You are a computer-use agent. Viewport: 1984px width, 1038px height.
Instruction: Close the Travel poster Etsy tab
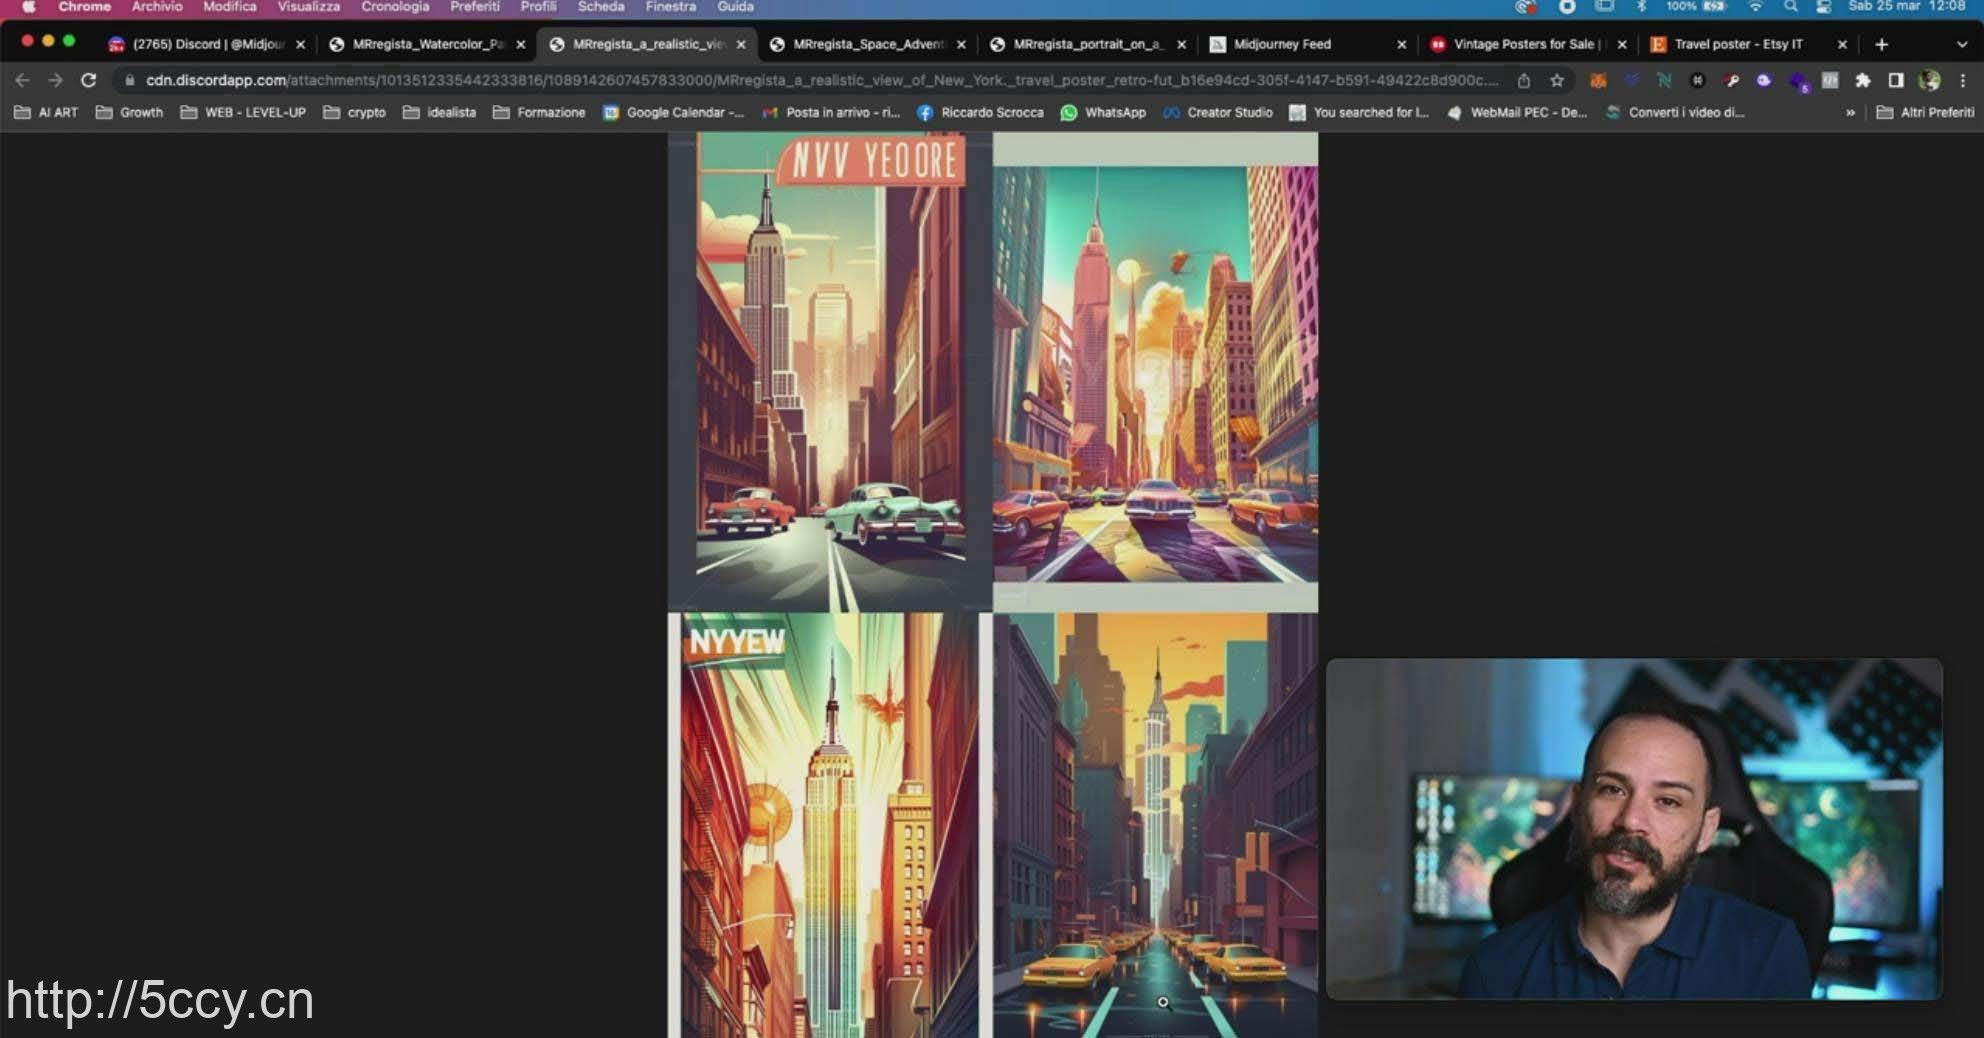[1842, 44]
